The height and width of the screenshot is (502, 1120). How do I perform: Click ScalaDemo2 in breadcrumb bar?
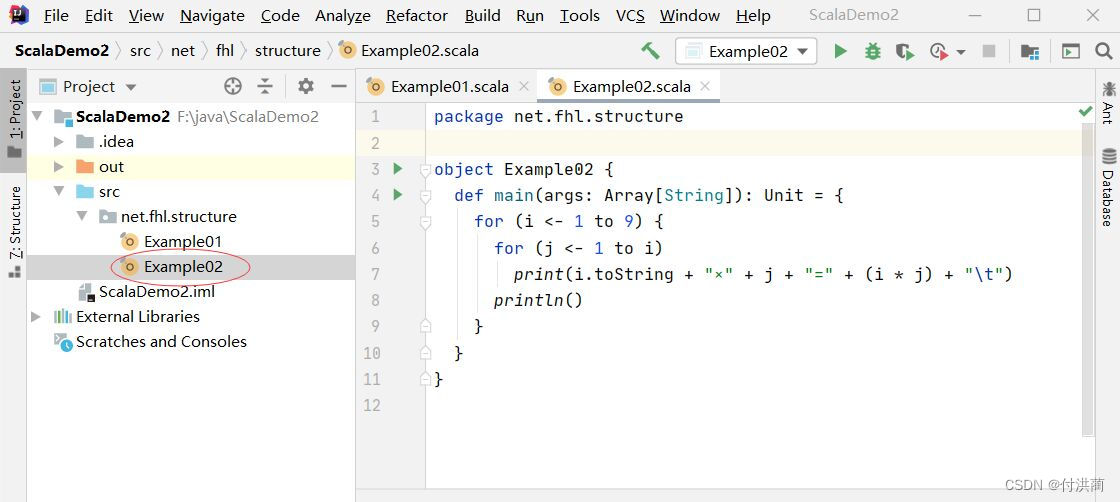point(62,51)
